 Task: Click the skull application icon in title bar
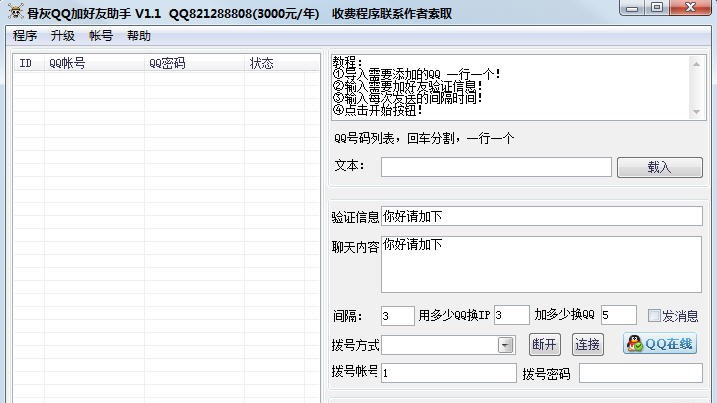[16, 11]
